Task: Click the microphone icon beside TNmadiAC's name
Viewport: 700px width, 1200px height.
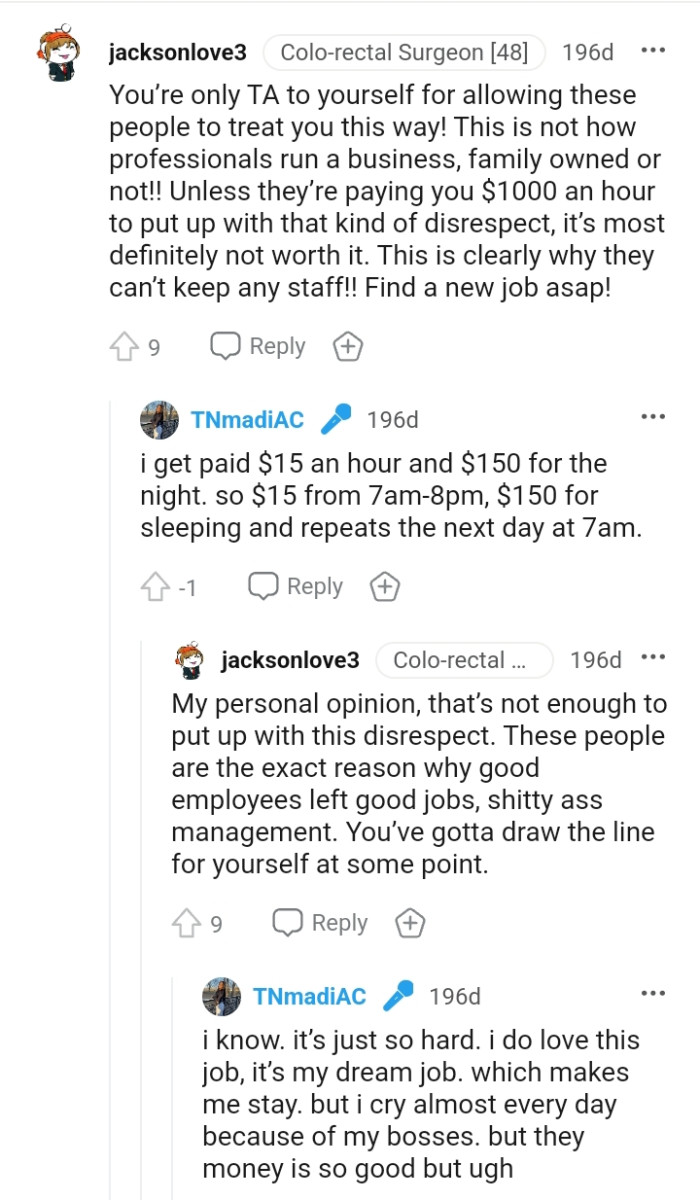Action: point(337,419)
